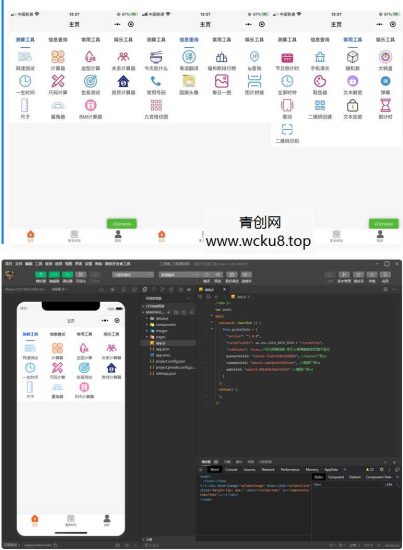
Task: Toggle the 调试器 panel button in the toolbar
Action: [67, 276]
